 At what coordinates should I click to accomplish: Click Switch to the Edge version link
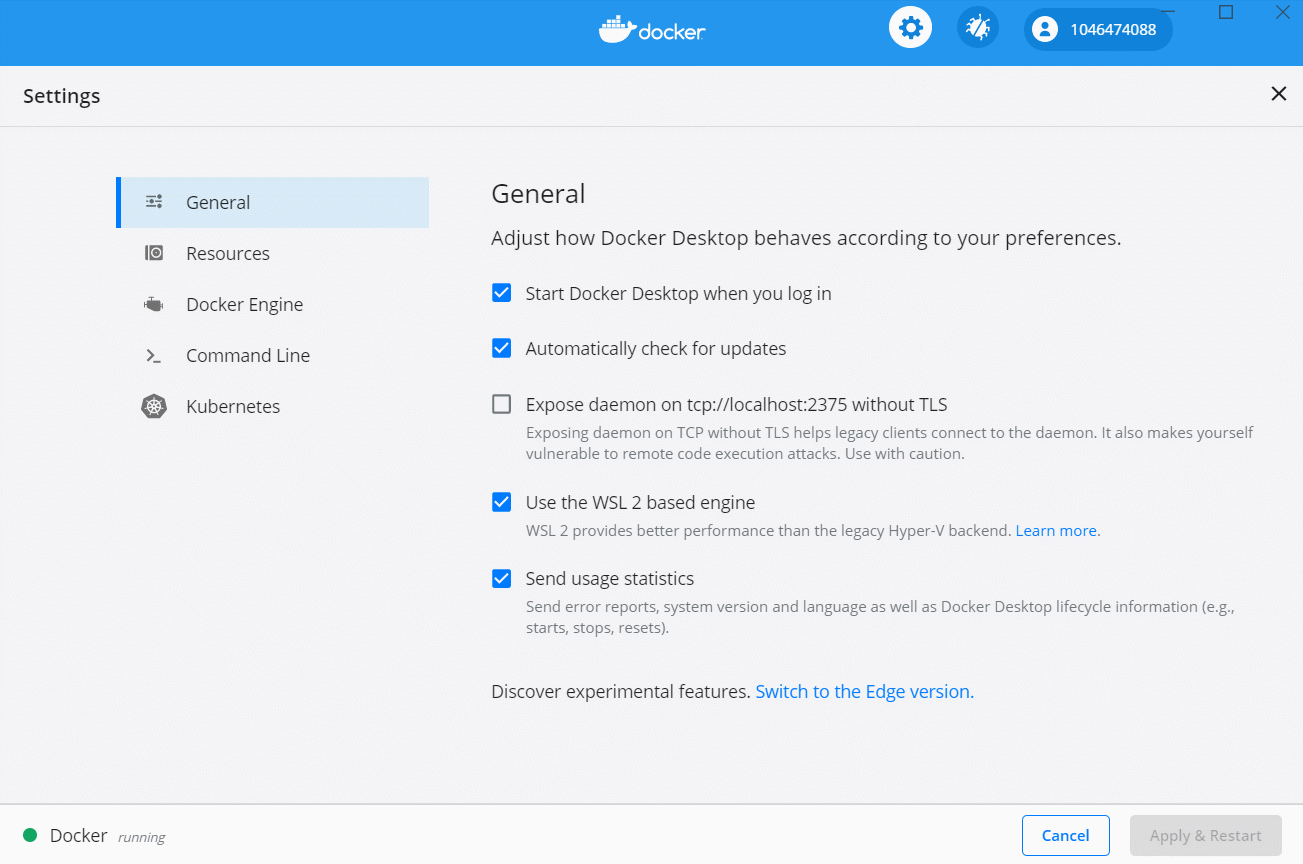tap(864, 691)
